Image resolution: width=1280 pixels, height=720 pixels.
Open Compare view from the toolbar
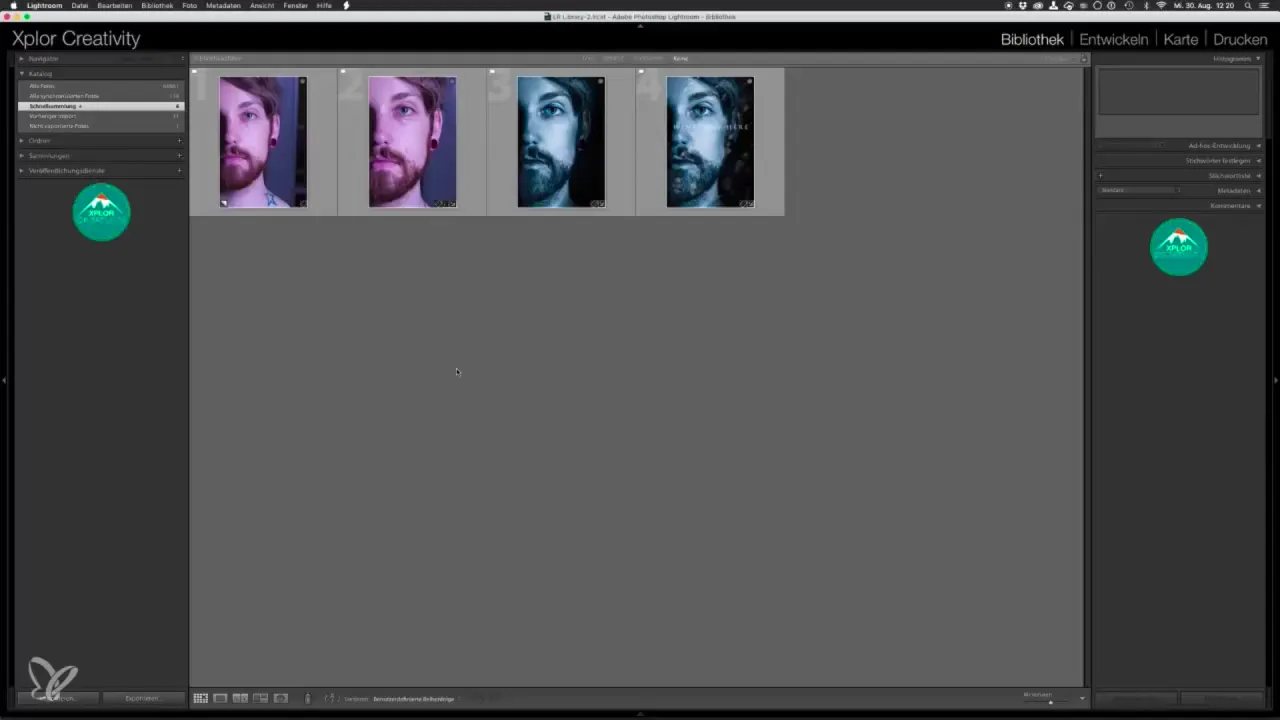point(240,698)
